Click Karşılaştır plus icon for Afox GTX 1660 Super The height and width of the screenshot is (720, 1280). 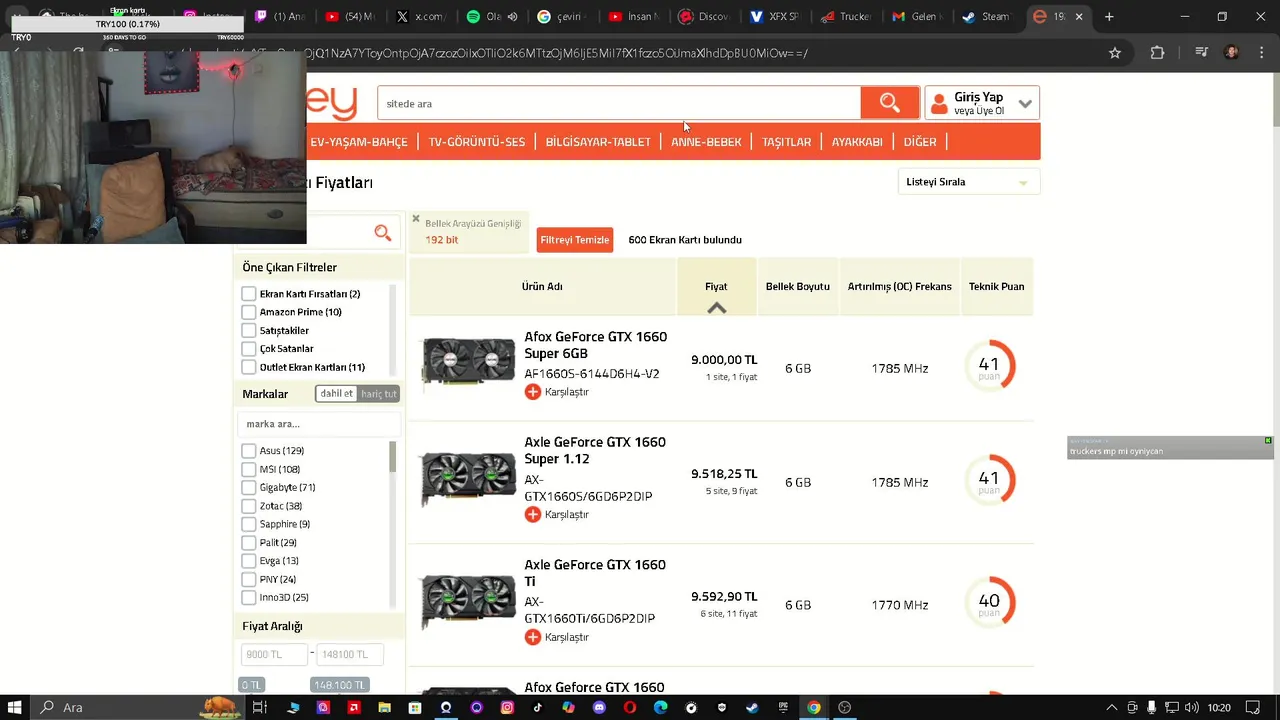point(532,392)
